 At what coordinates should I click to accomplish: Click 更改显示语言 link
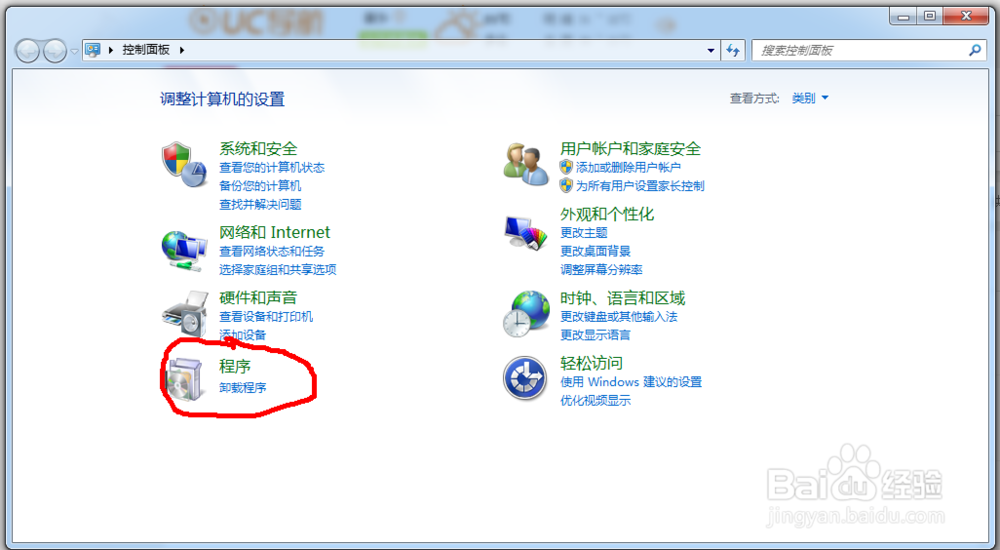coord(595,334)
